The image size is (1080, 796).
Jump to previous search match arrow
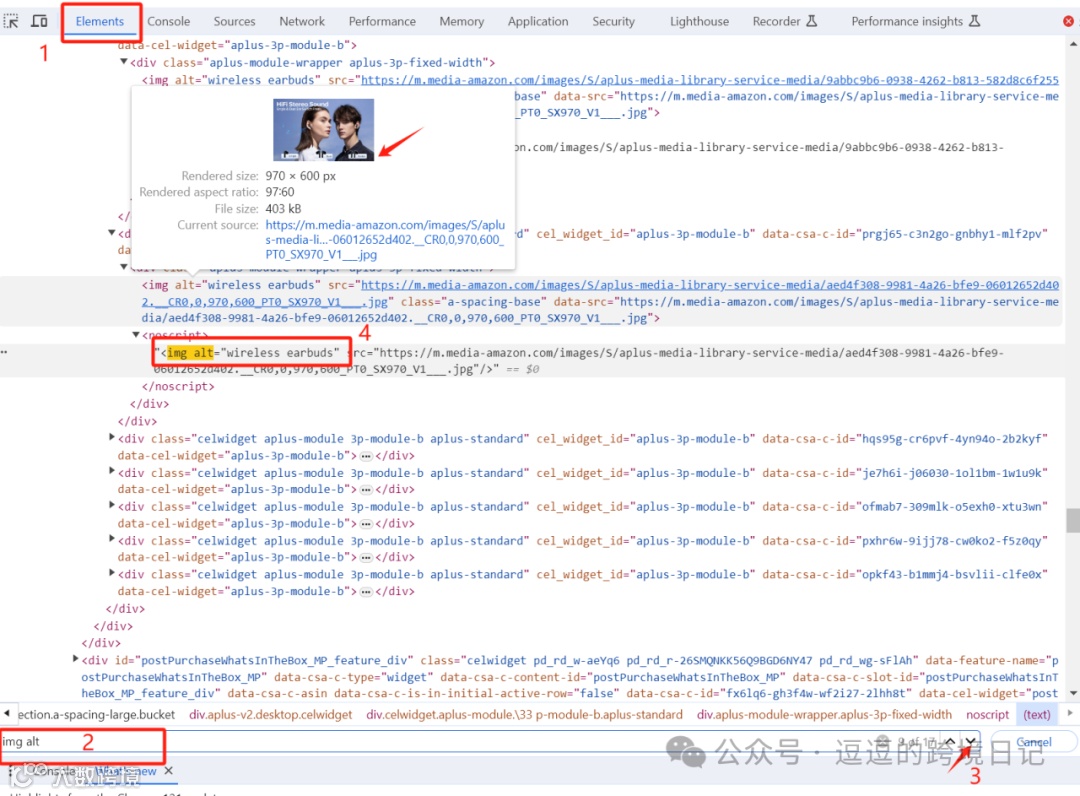tap(950, 742)
